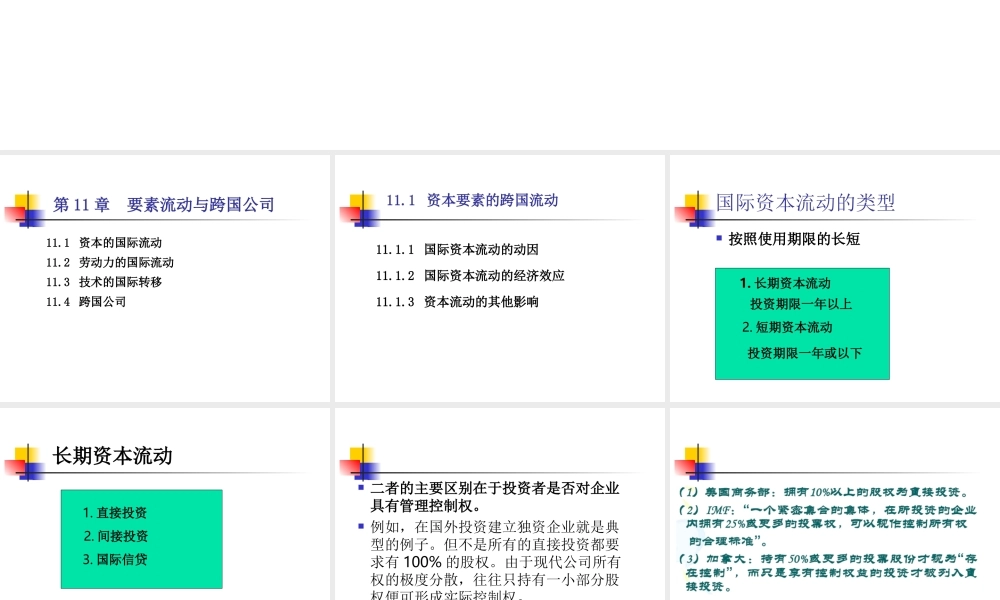Image resolution: width=1000 pixels, height=600 pixels.
Task: Click the green box containing 直接投资 list
Action: pyautogui.click(x=141, y=538)
